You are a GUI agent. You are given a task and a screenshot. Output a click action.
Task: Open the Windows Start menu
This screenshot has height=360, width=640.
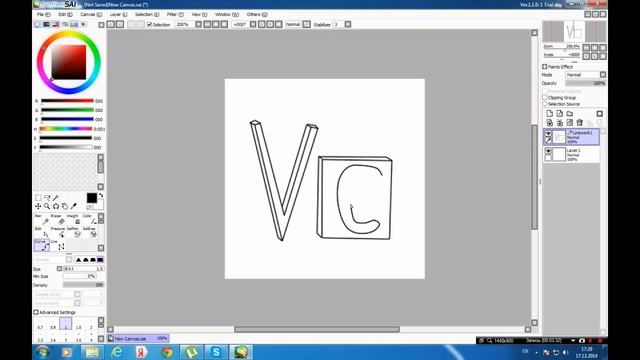(x=42, y=352)
